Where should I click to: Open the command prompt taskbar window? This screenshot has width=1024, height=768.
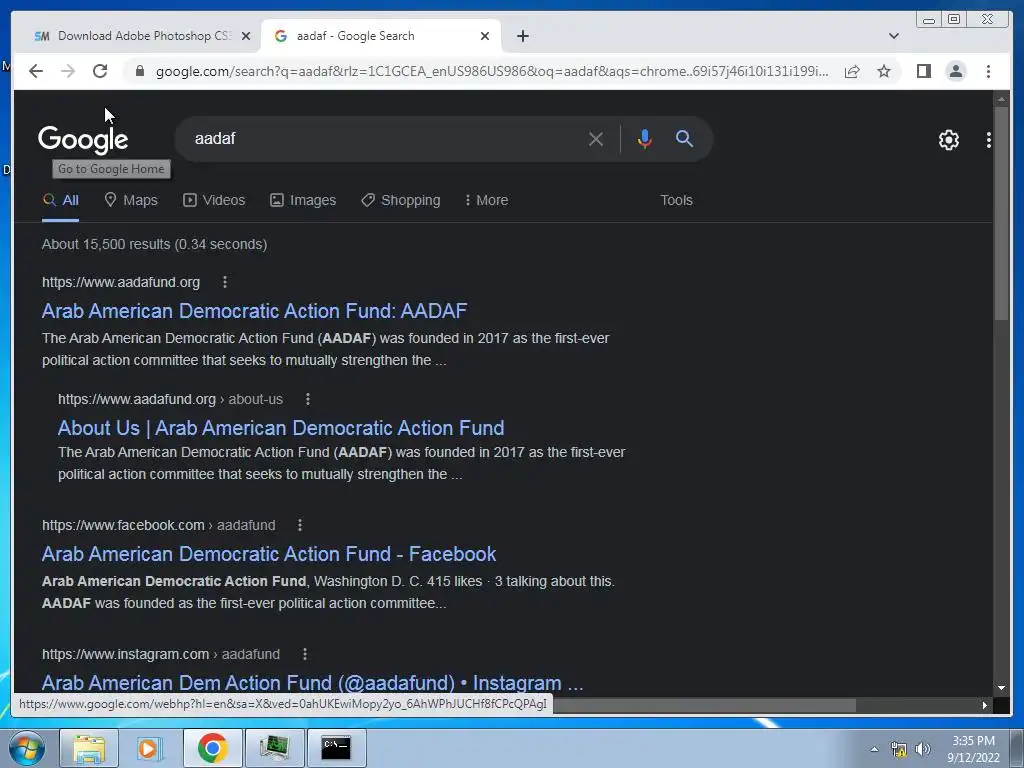pyautogui.click(x=335, y=748)
